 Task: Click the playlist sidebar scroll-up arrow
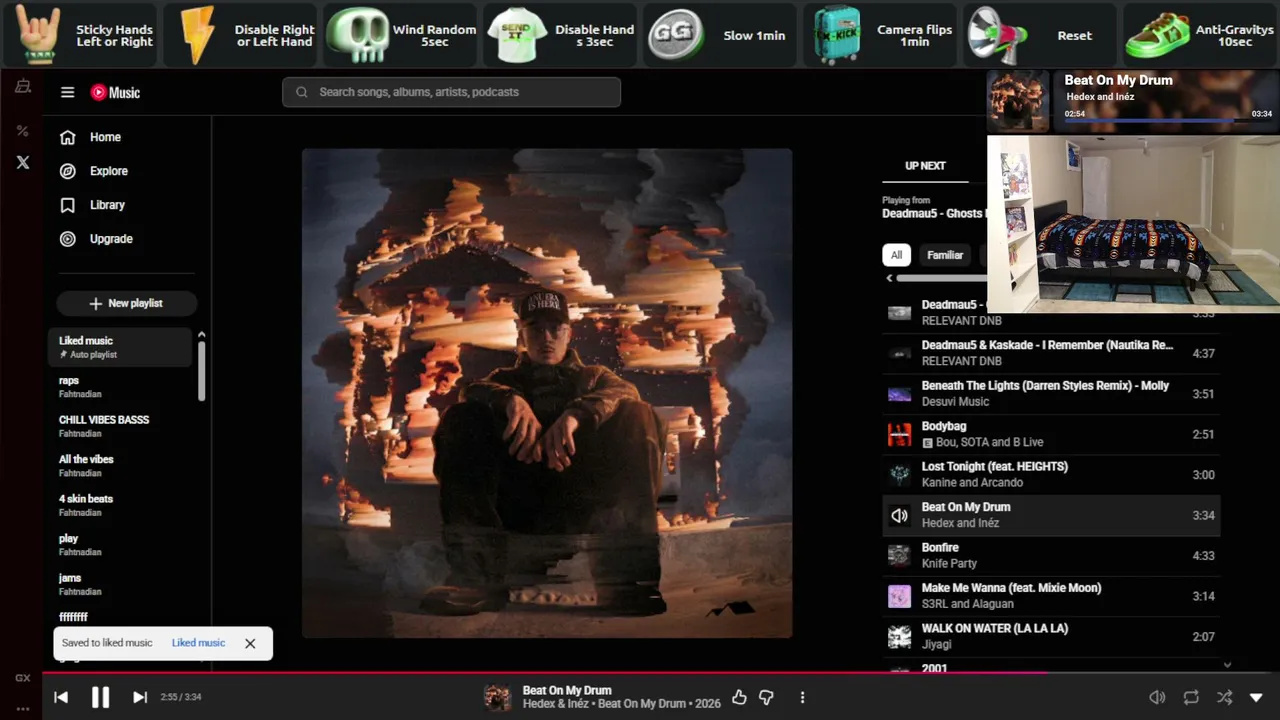(x=201, y=335)
